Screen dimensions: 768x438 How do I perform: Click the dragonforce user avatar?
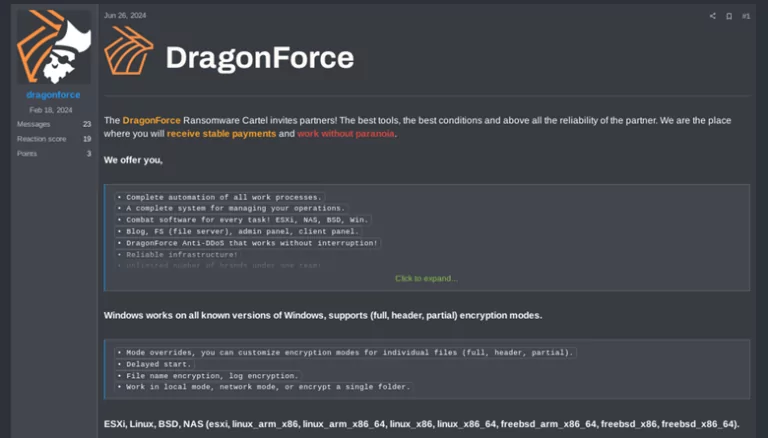pos(54,46)
